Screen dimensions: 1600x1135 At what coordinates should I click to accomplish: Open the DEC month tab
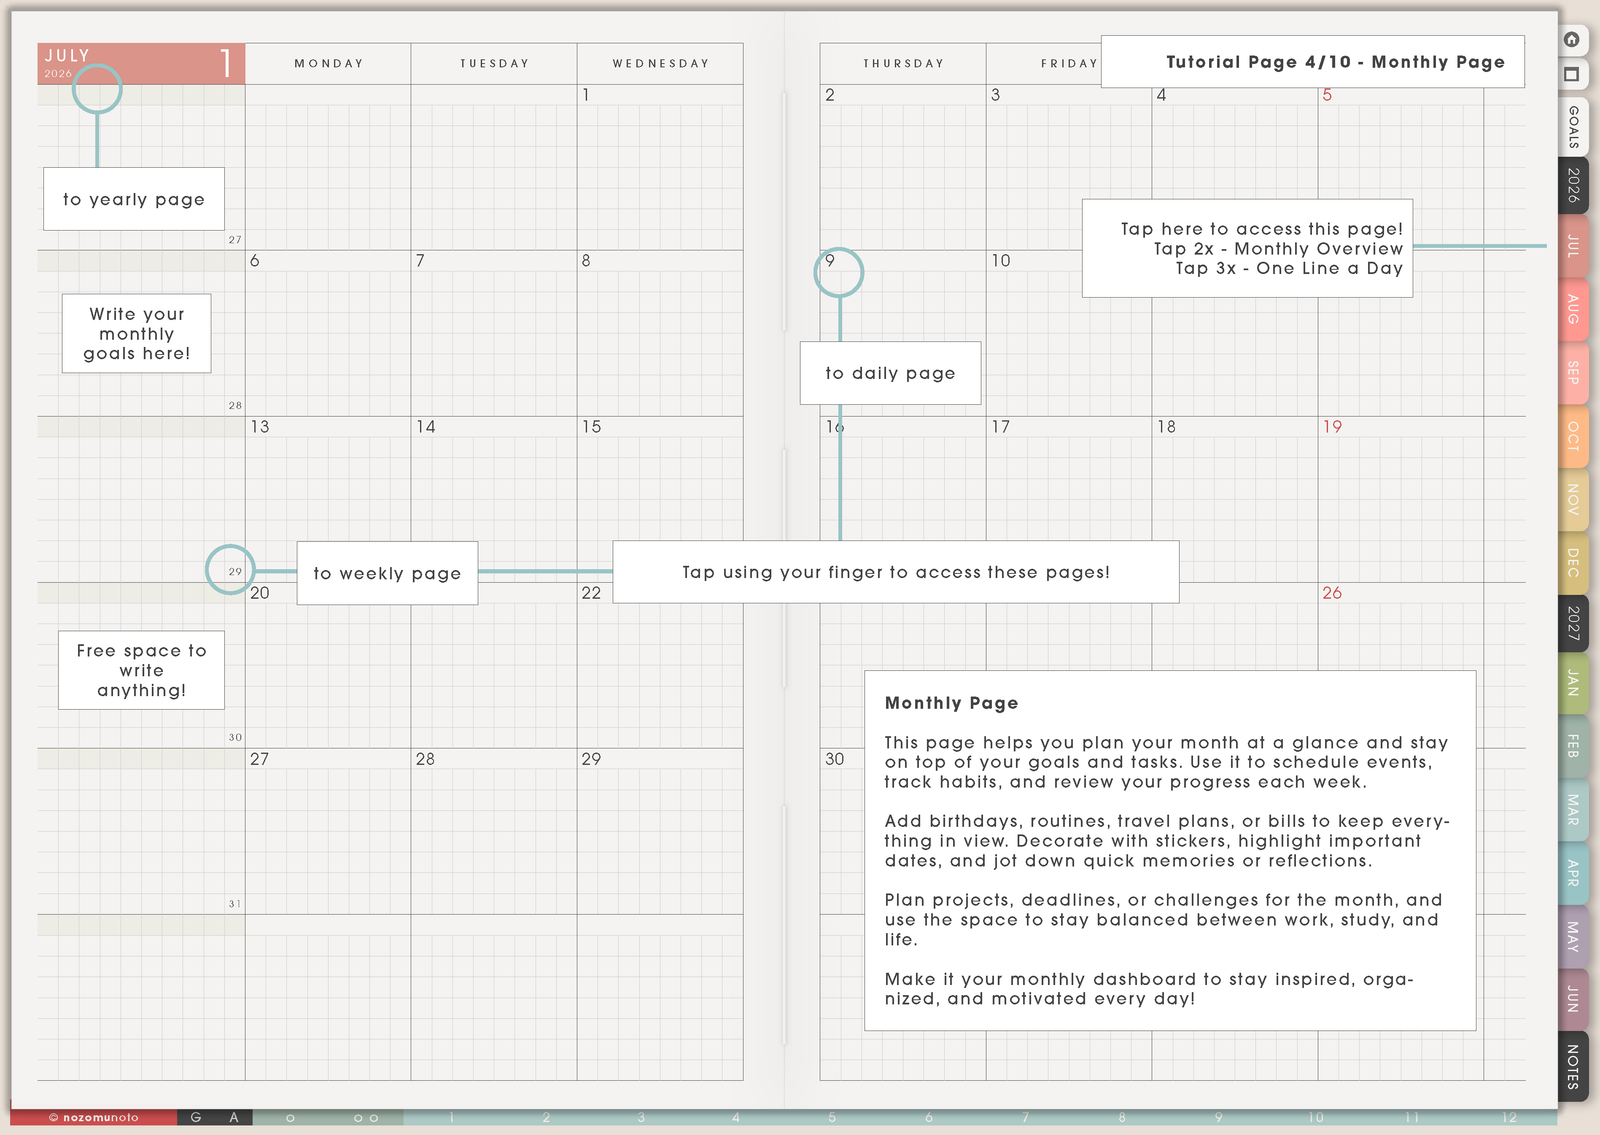(x=1573, y=562)
